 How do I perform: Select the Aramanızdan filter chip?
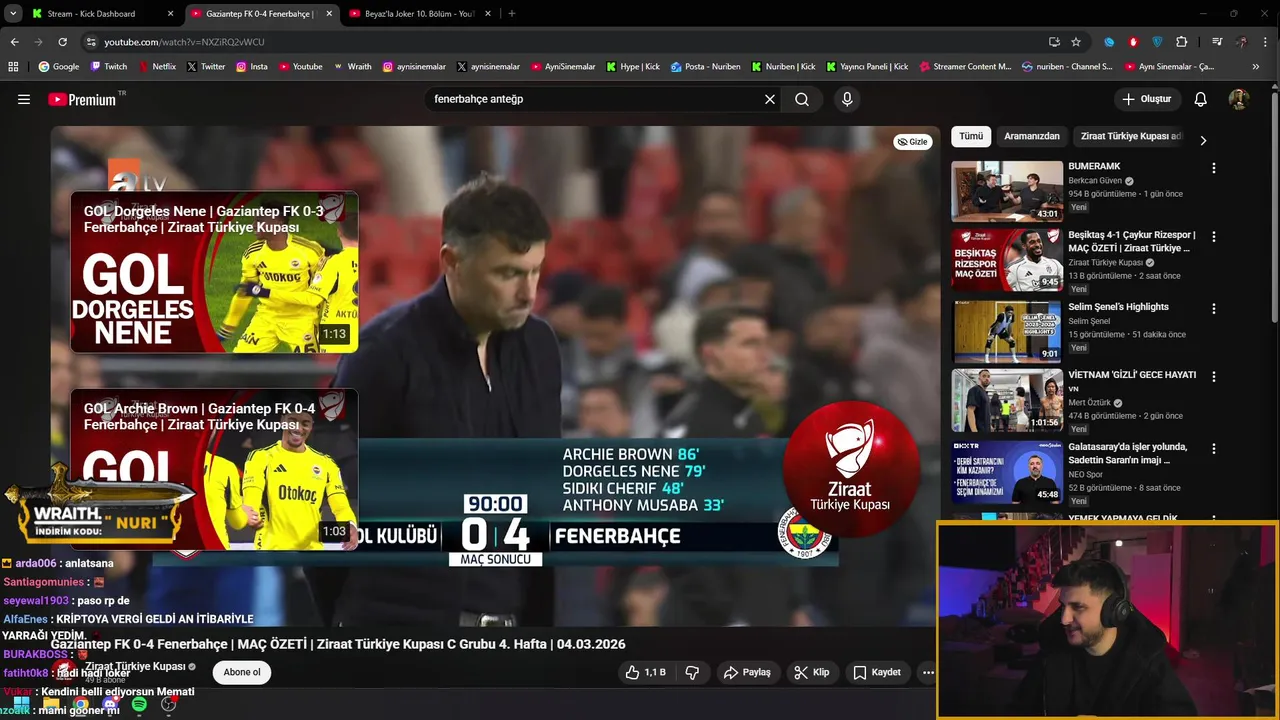click(1032, 136)
